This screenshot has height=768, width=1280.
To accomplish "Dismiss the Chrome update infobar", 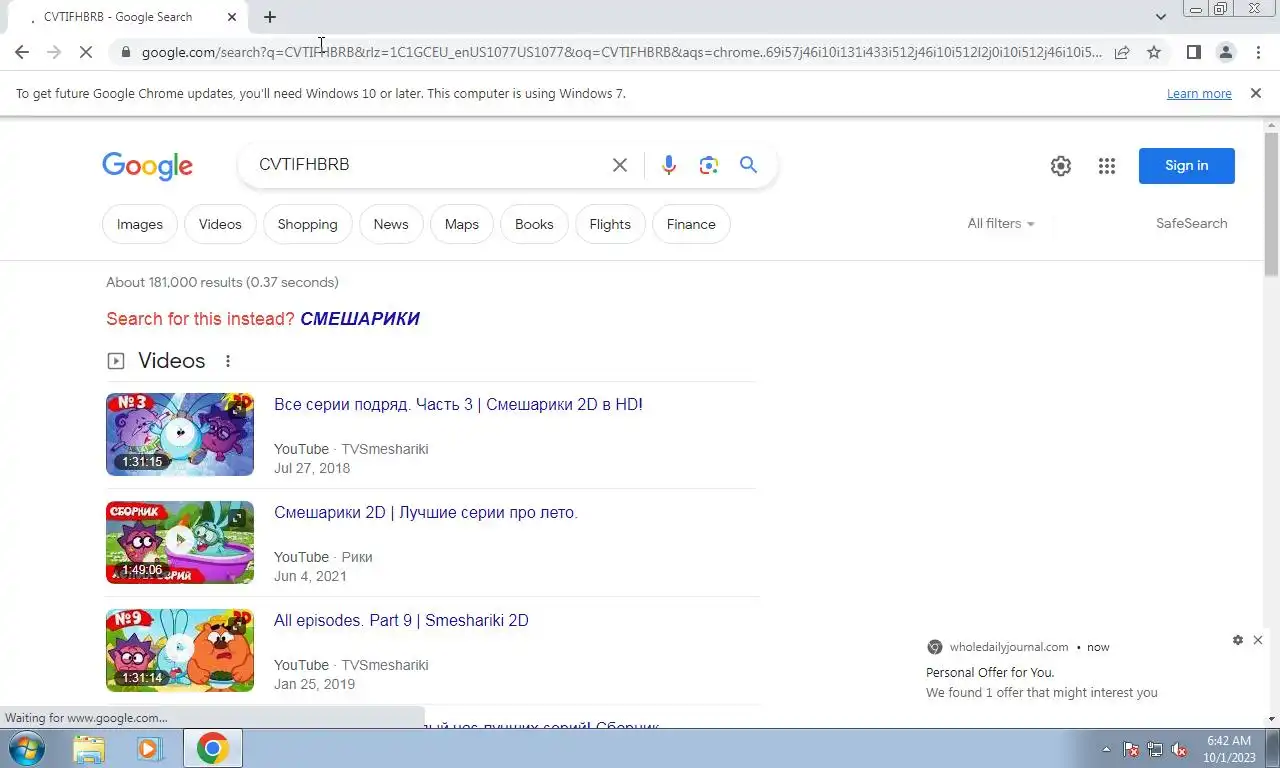I will pos(1255,93).
